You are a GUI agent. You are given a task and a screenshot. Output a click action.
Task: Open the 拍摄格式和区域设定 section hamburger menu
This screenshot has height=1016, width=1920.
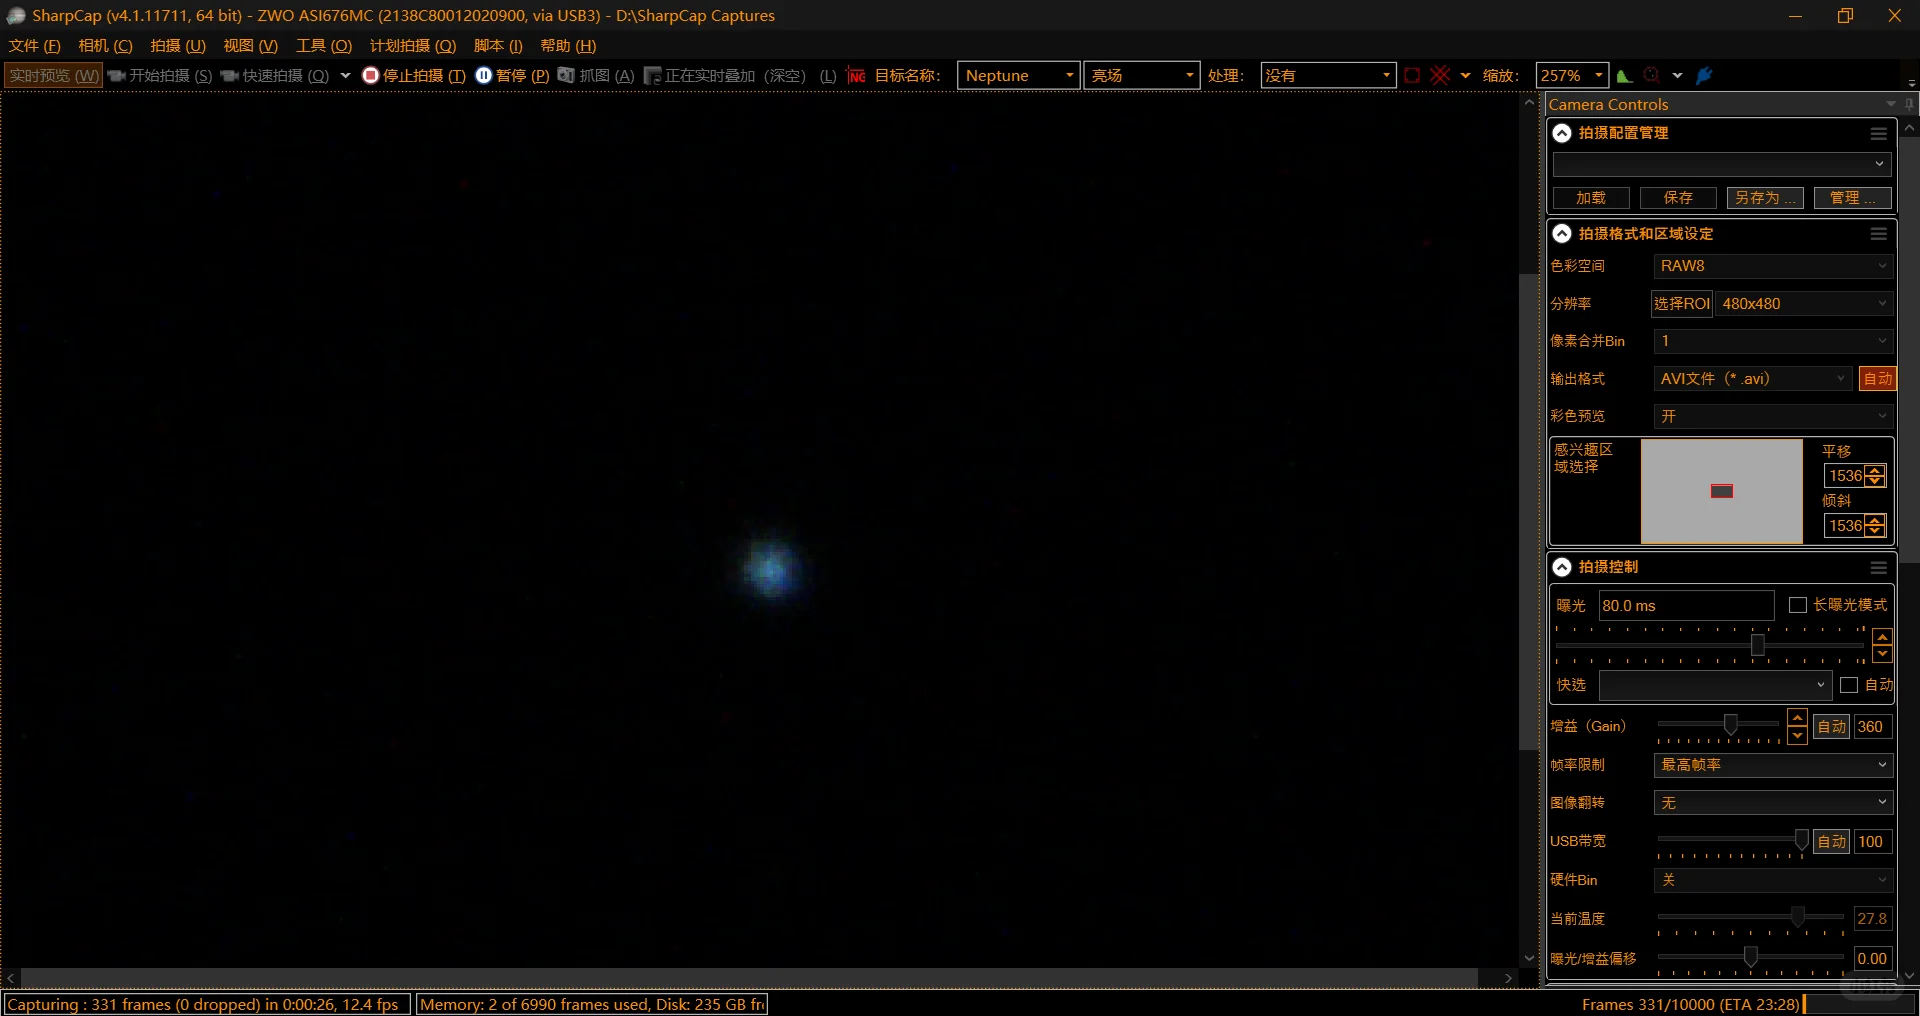click(1879, 234)
